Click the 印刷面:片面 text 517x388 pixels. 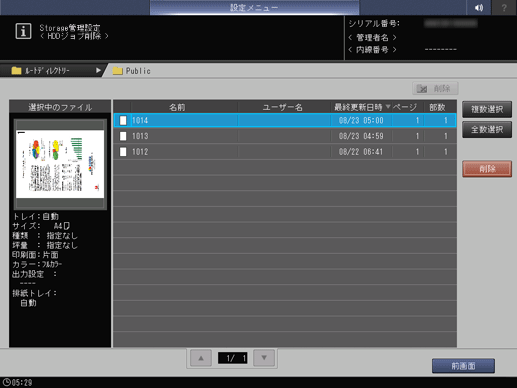click(x=35, y=255)
